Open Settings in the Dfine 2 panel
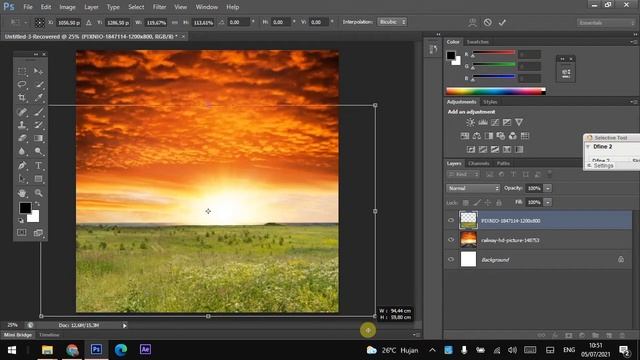Viewport: 640px width, 360px height. [603, 165]
